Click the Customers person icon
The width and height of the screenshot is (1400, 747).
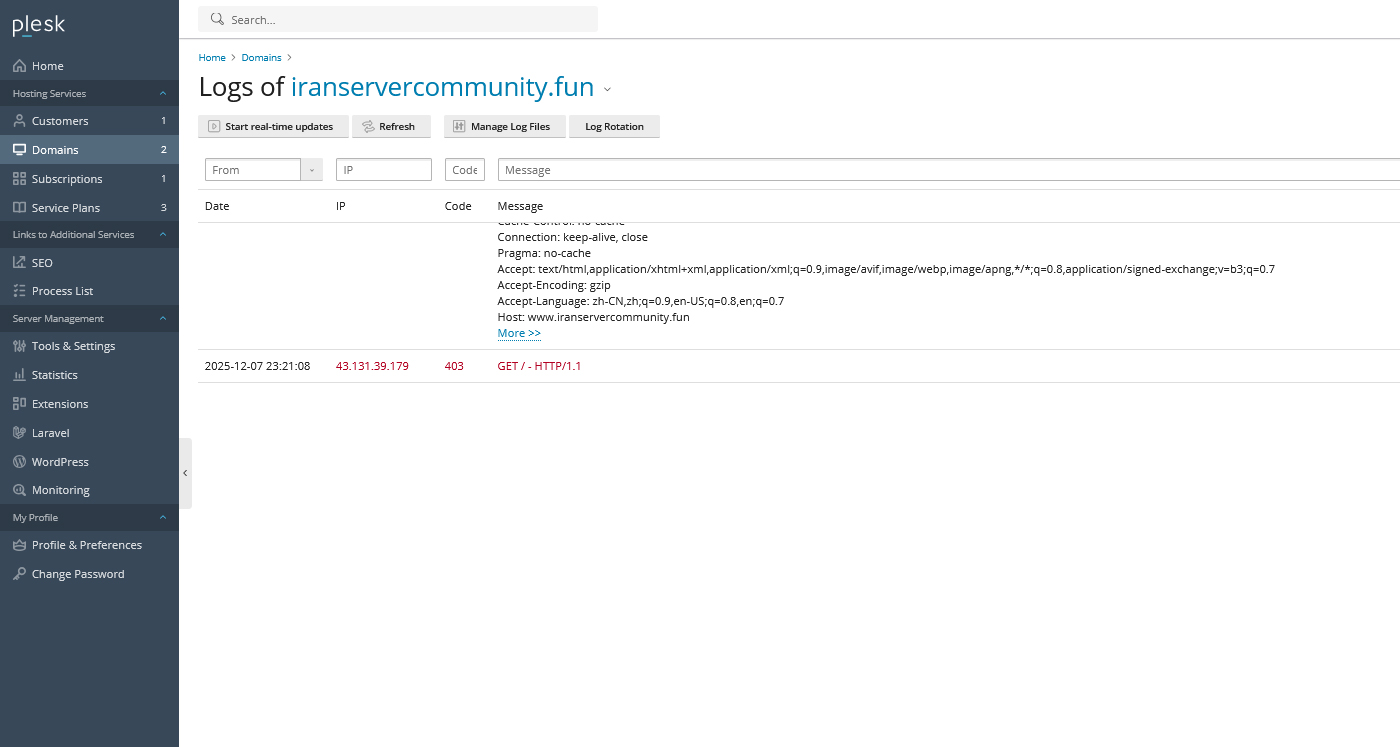coord(19,121)
